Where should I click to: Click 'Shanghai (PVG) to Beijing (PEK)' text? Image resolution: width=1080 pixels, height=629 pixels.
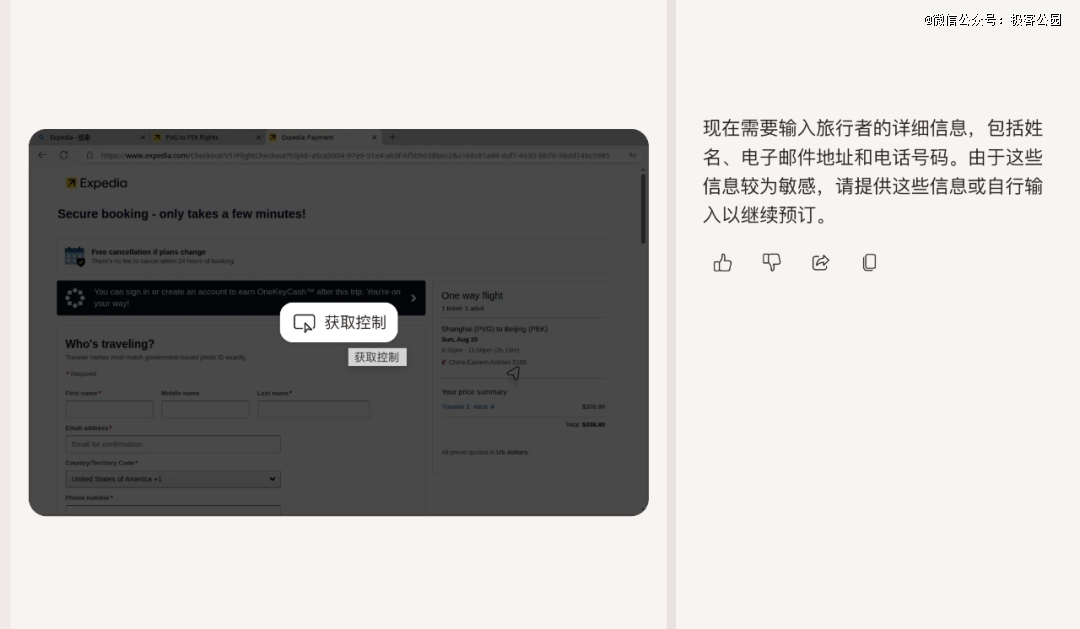point(495,329)
